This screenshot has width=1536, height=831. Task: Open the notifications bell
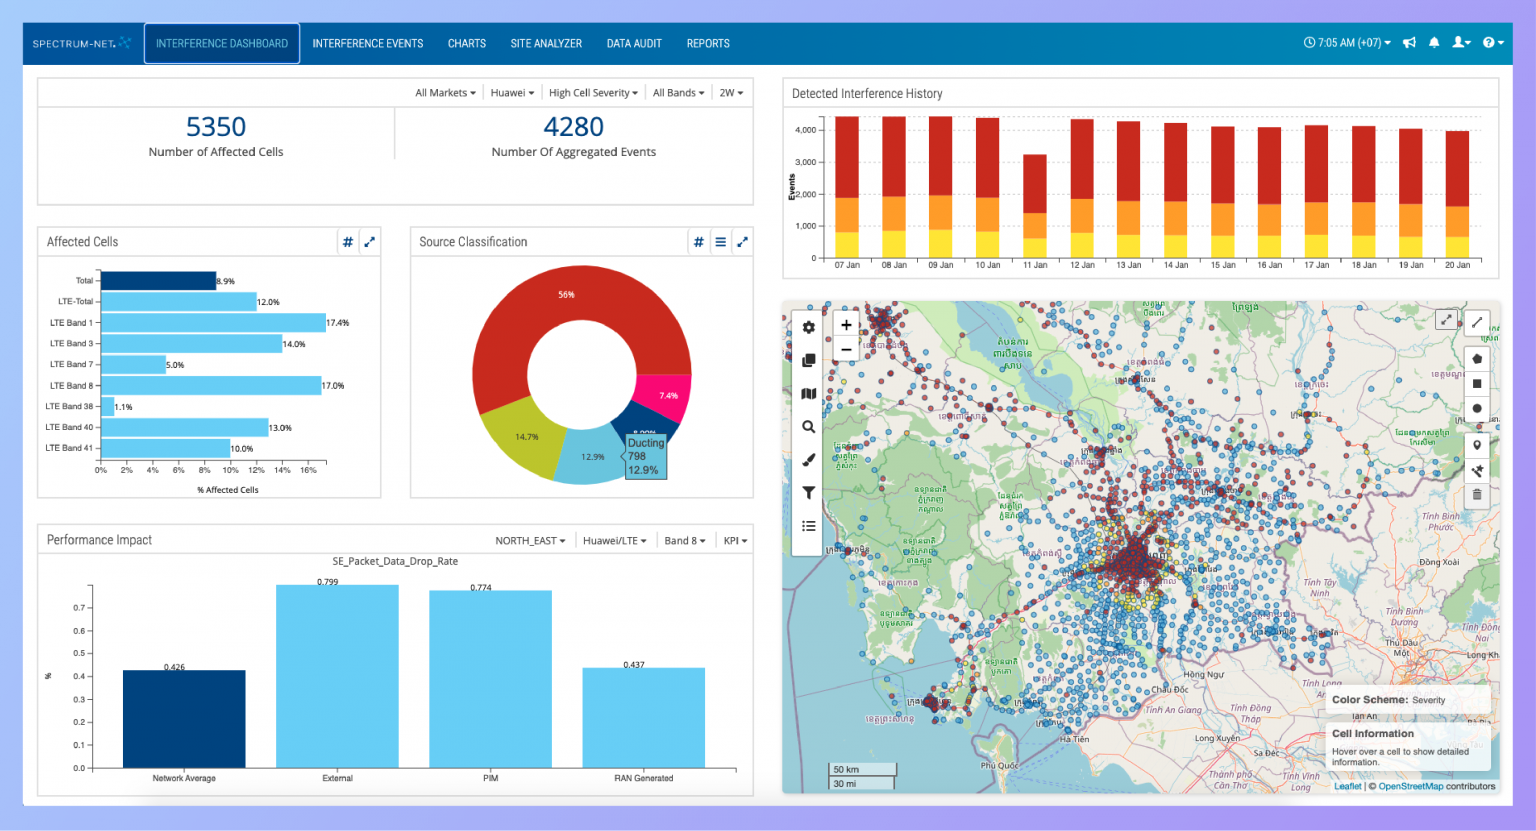(1434, 43)
